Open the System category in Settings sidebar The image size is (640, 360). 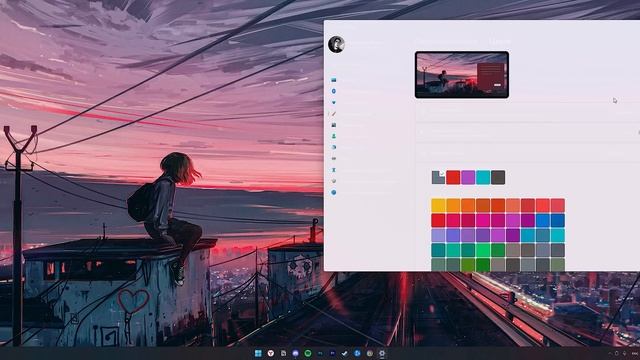(333, 80)
